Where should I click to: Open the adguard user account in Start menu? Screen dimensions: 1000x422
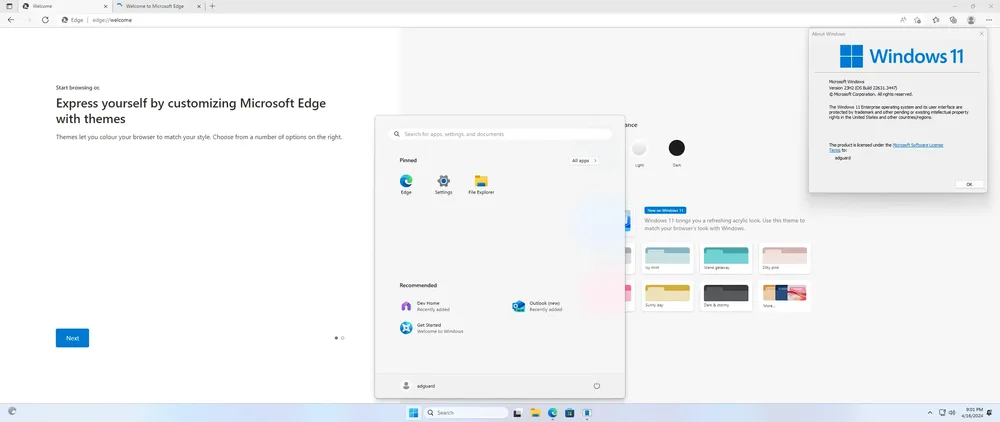418,386
